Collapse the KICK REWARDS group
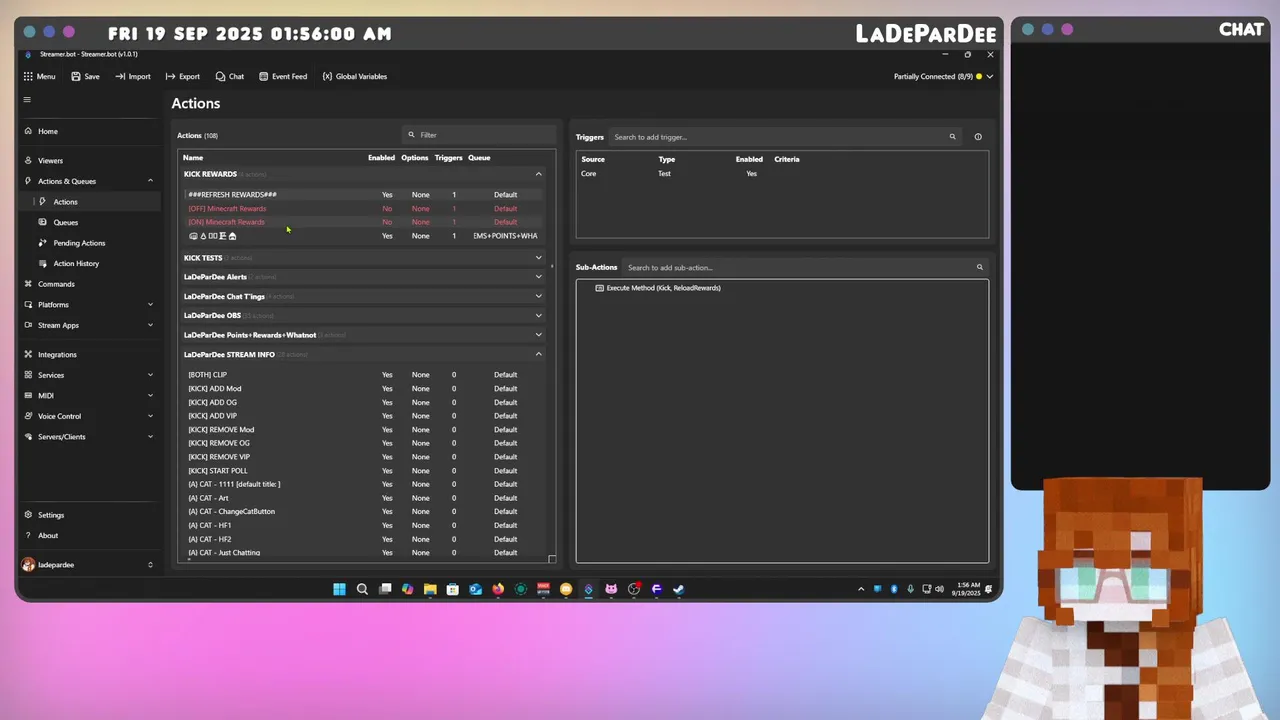Screen dimensions: 1280x720 pyautogui.click(x=538, y=174)
